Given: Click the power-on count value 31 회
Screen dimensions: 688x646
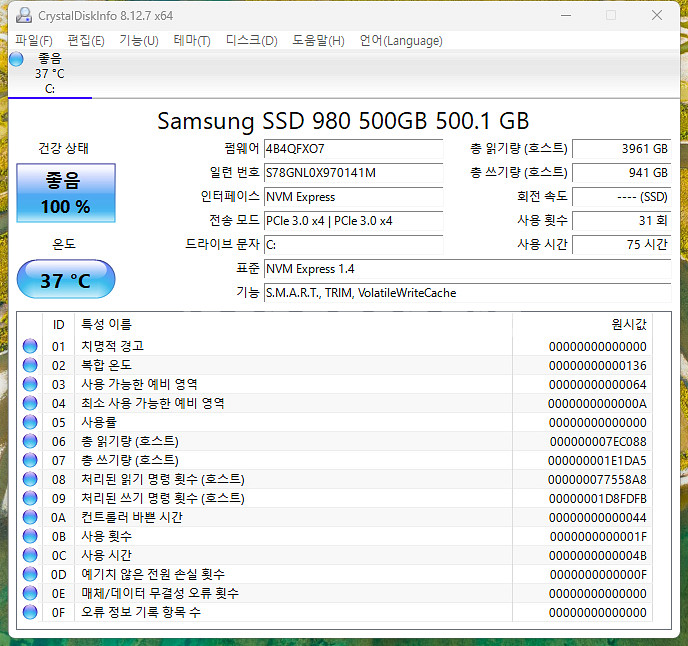Looking at the screenshot, I should pos(622,221).
